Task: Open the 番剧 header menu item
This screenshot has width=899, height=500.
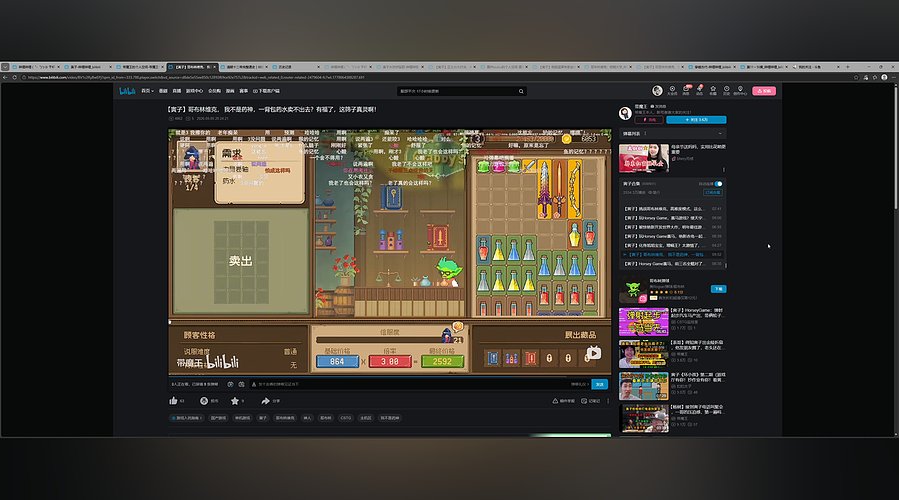Action: pos(163,91)
